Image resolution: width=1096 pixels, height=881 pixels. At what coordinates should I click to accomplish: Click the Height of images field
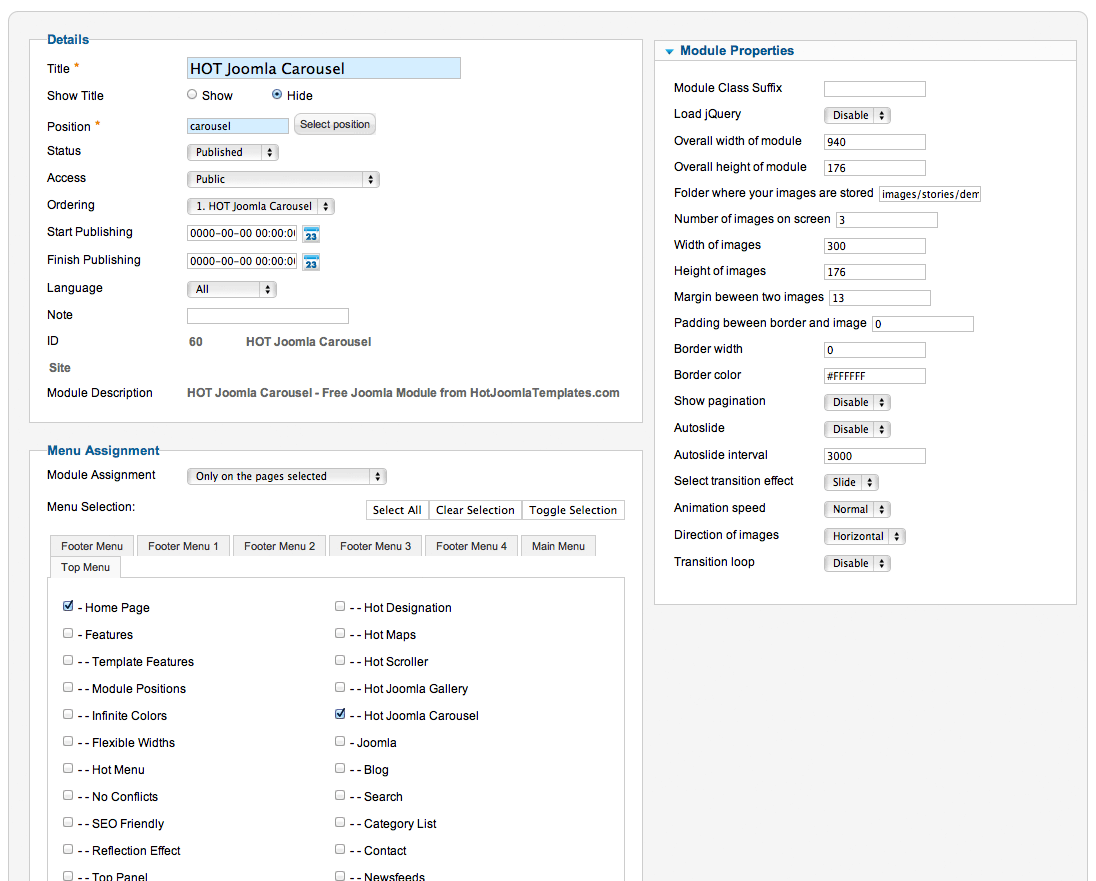coord(875,272)
